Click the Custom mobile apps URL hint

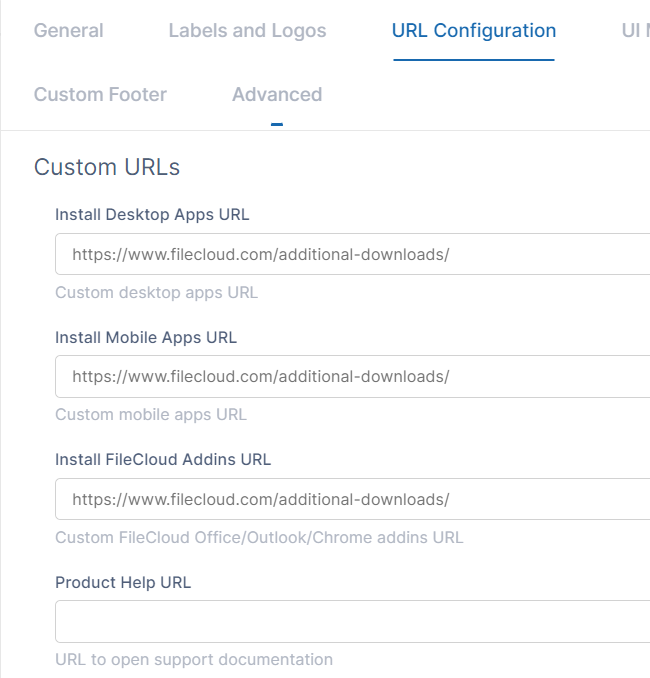click(x=151, y=415)
